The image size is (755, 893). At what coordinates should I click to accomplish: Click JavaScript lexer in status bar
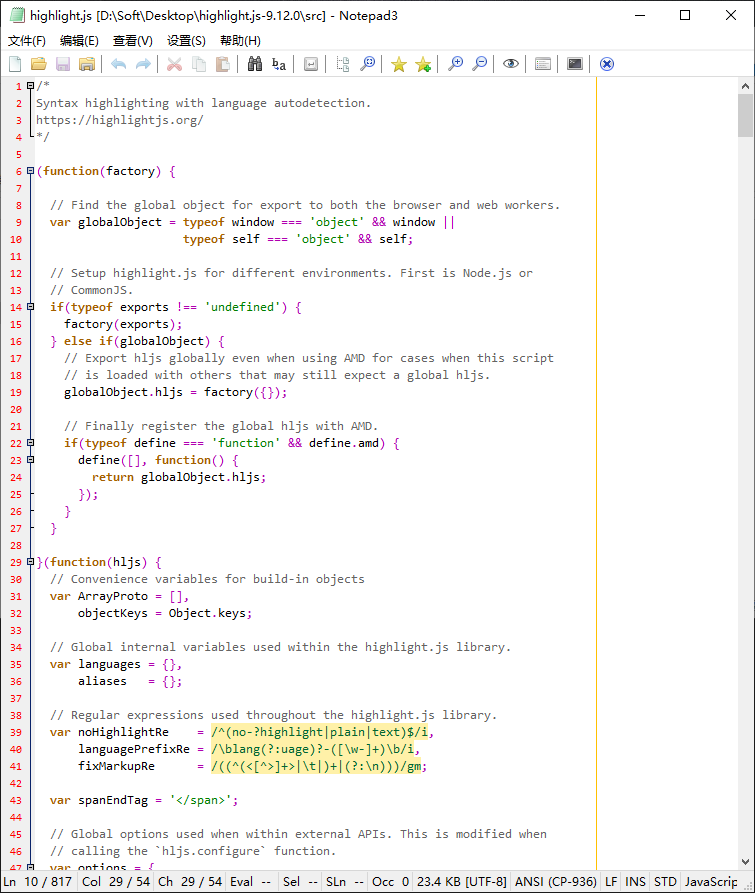click(x=711, y=882)
